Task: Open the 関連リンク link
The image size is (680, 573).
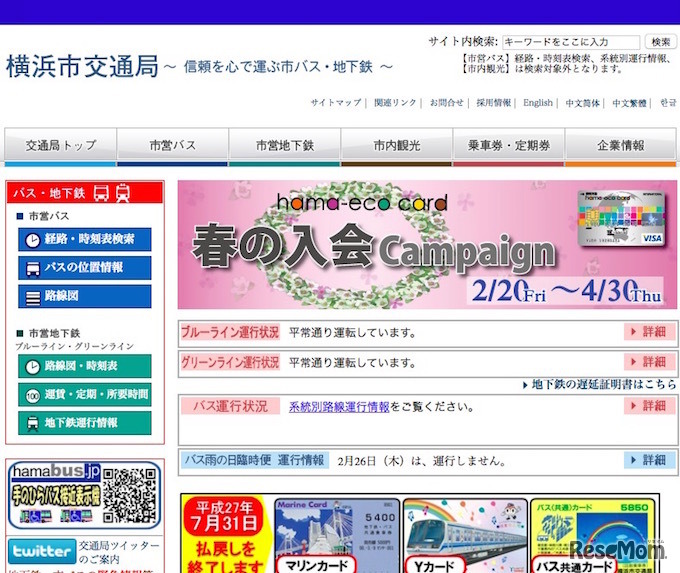Action: pos(395,103)
